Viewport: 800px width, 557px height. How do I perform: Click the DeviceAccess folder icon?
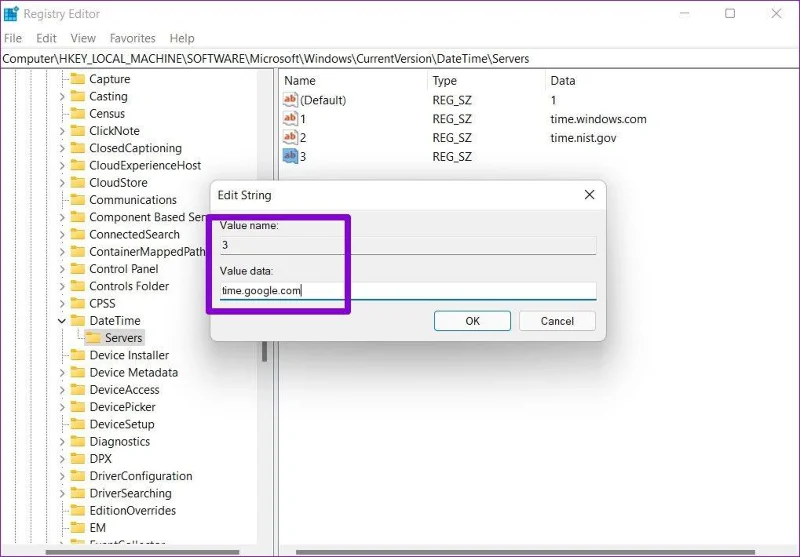tap(78, 390)
